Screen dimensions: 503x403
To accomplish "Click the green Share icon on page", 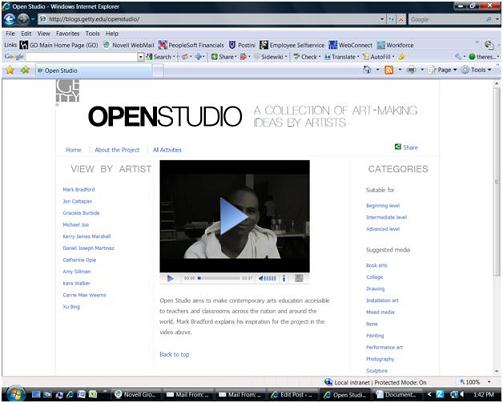I will coord(398,147).
